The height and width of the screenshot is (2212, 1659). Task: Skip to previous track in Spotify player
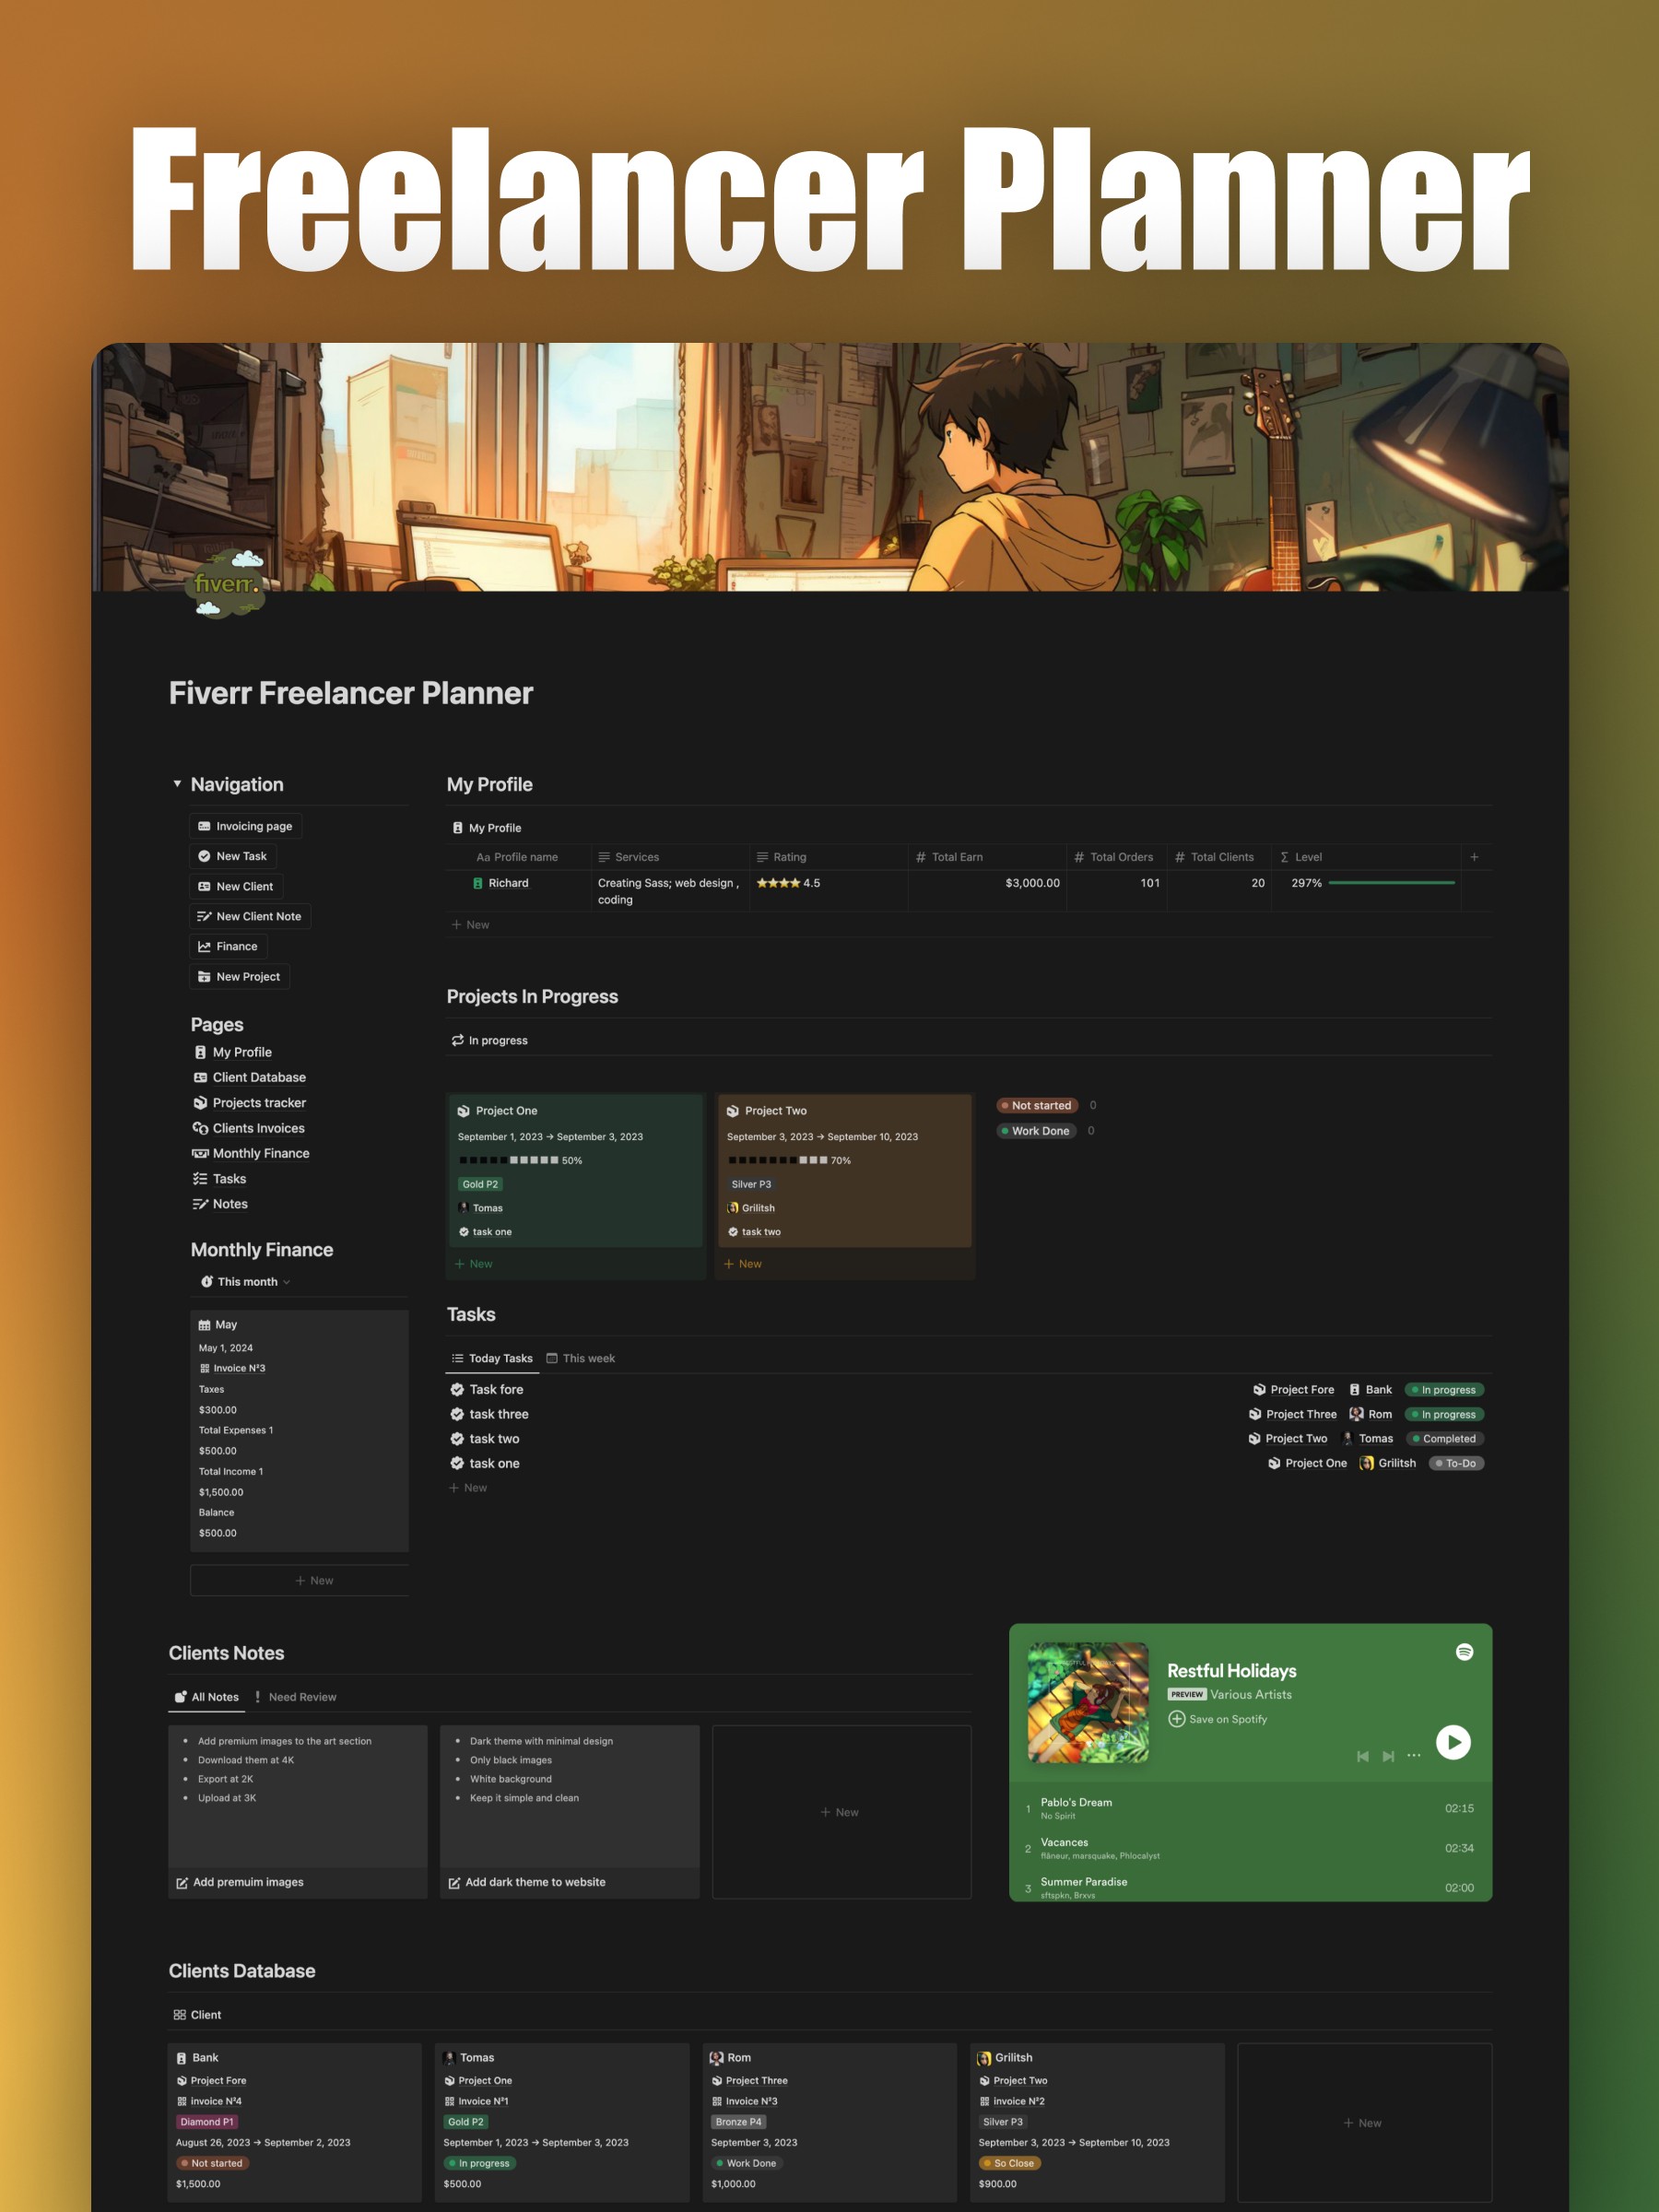tap(1363, 1756)
